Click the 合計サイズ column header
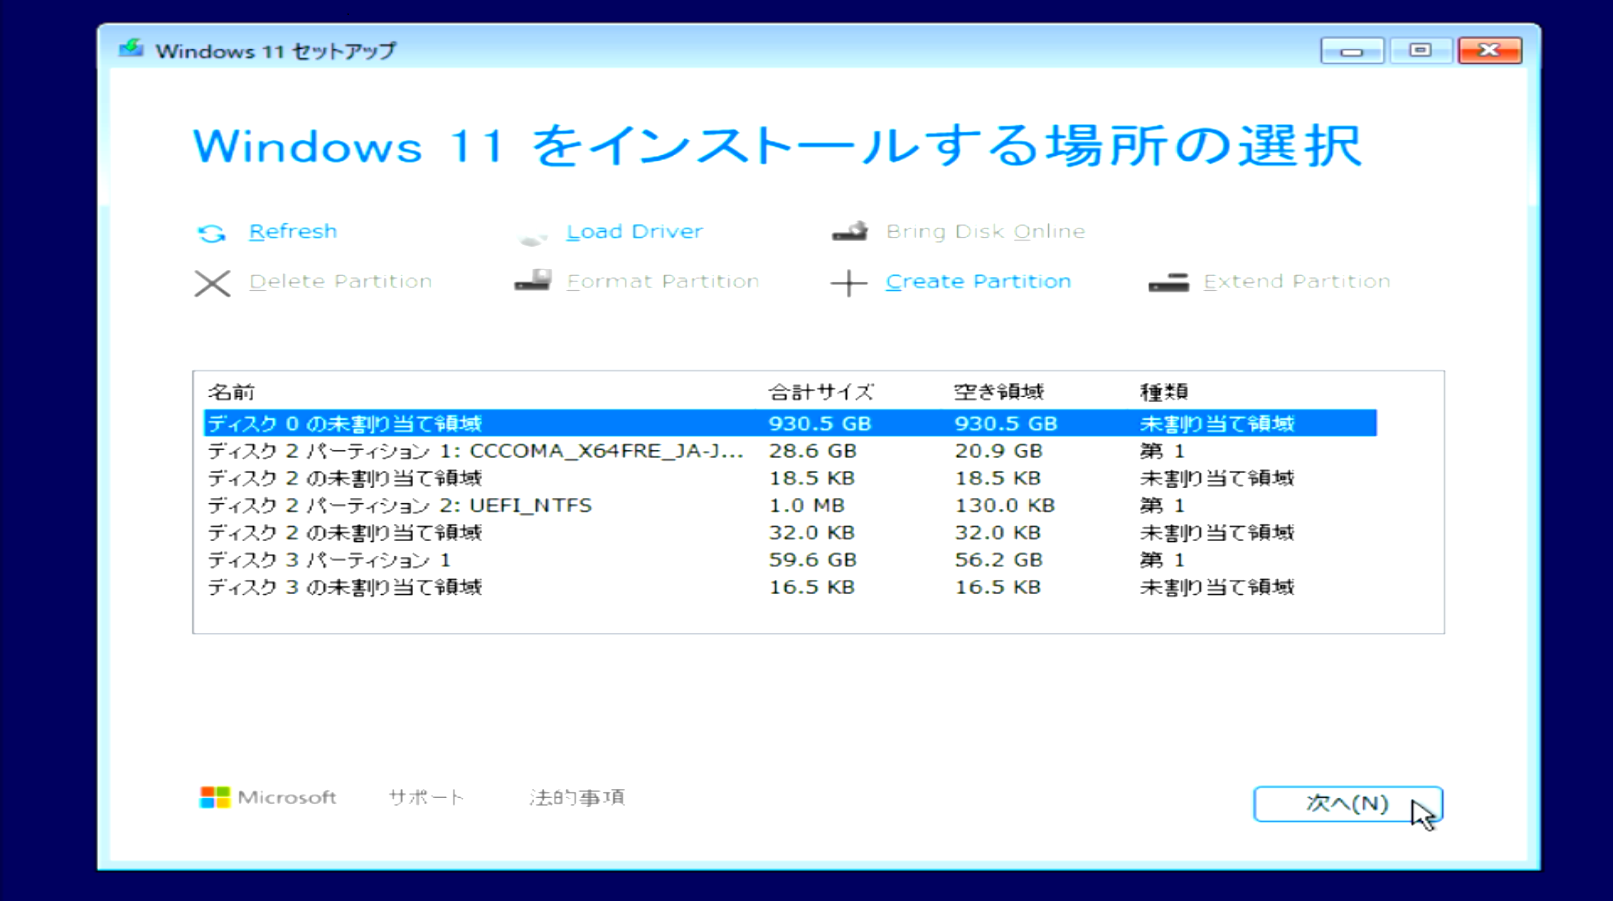The image size is (1613, 901). (x=821, y=392)
